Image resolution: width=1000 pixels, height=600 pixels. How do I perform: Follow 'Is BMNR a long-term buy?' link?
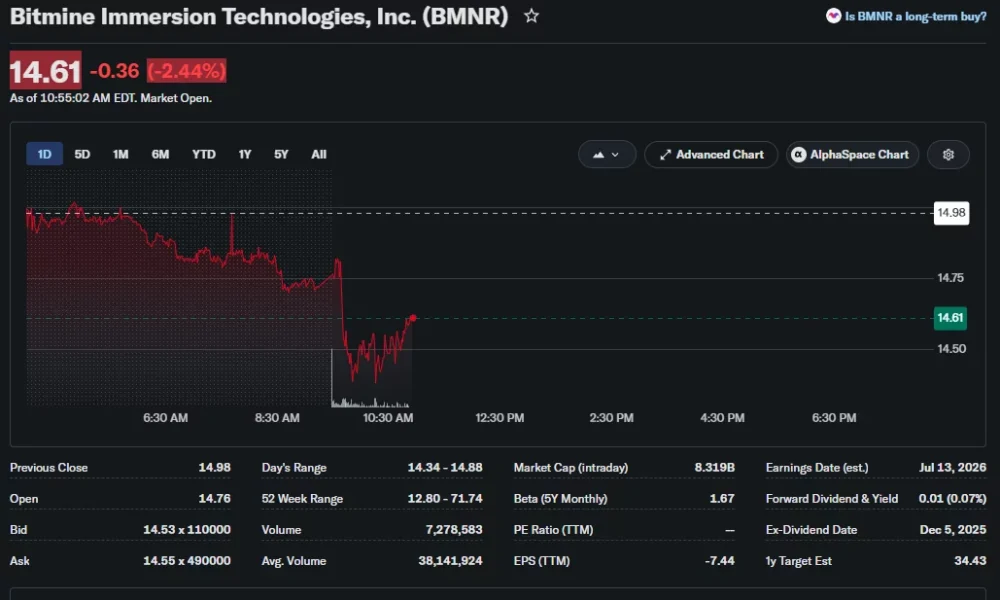click(906, 16)
